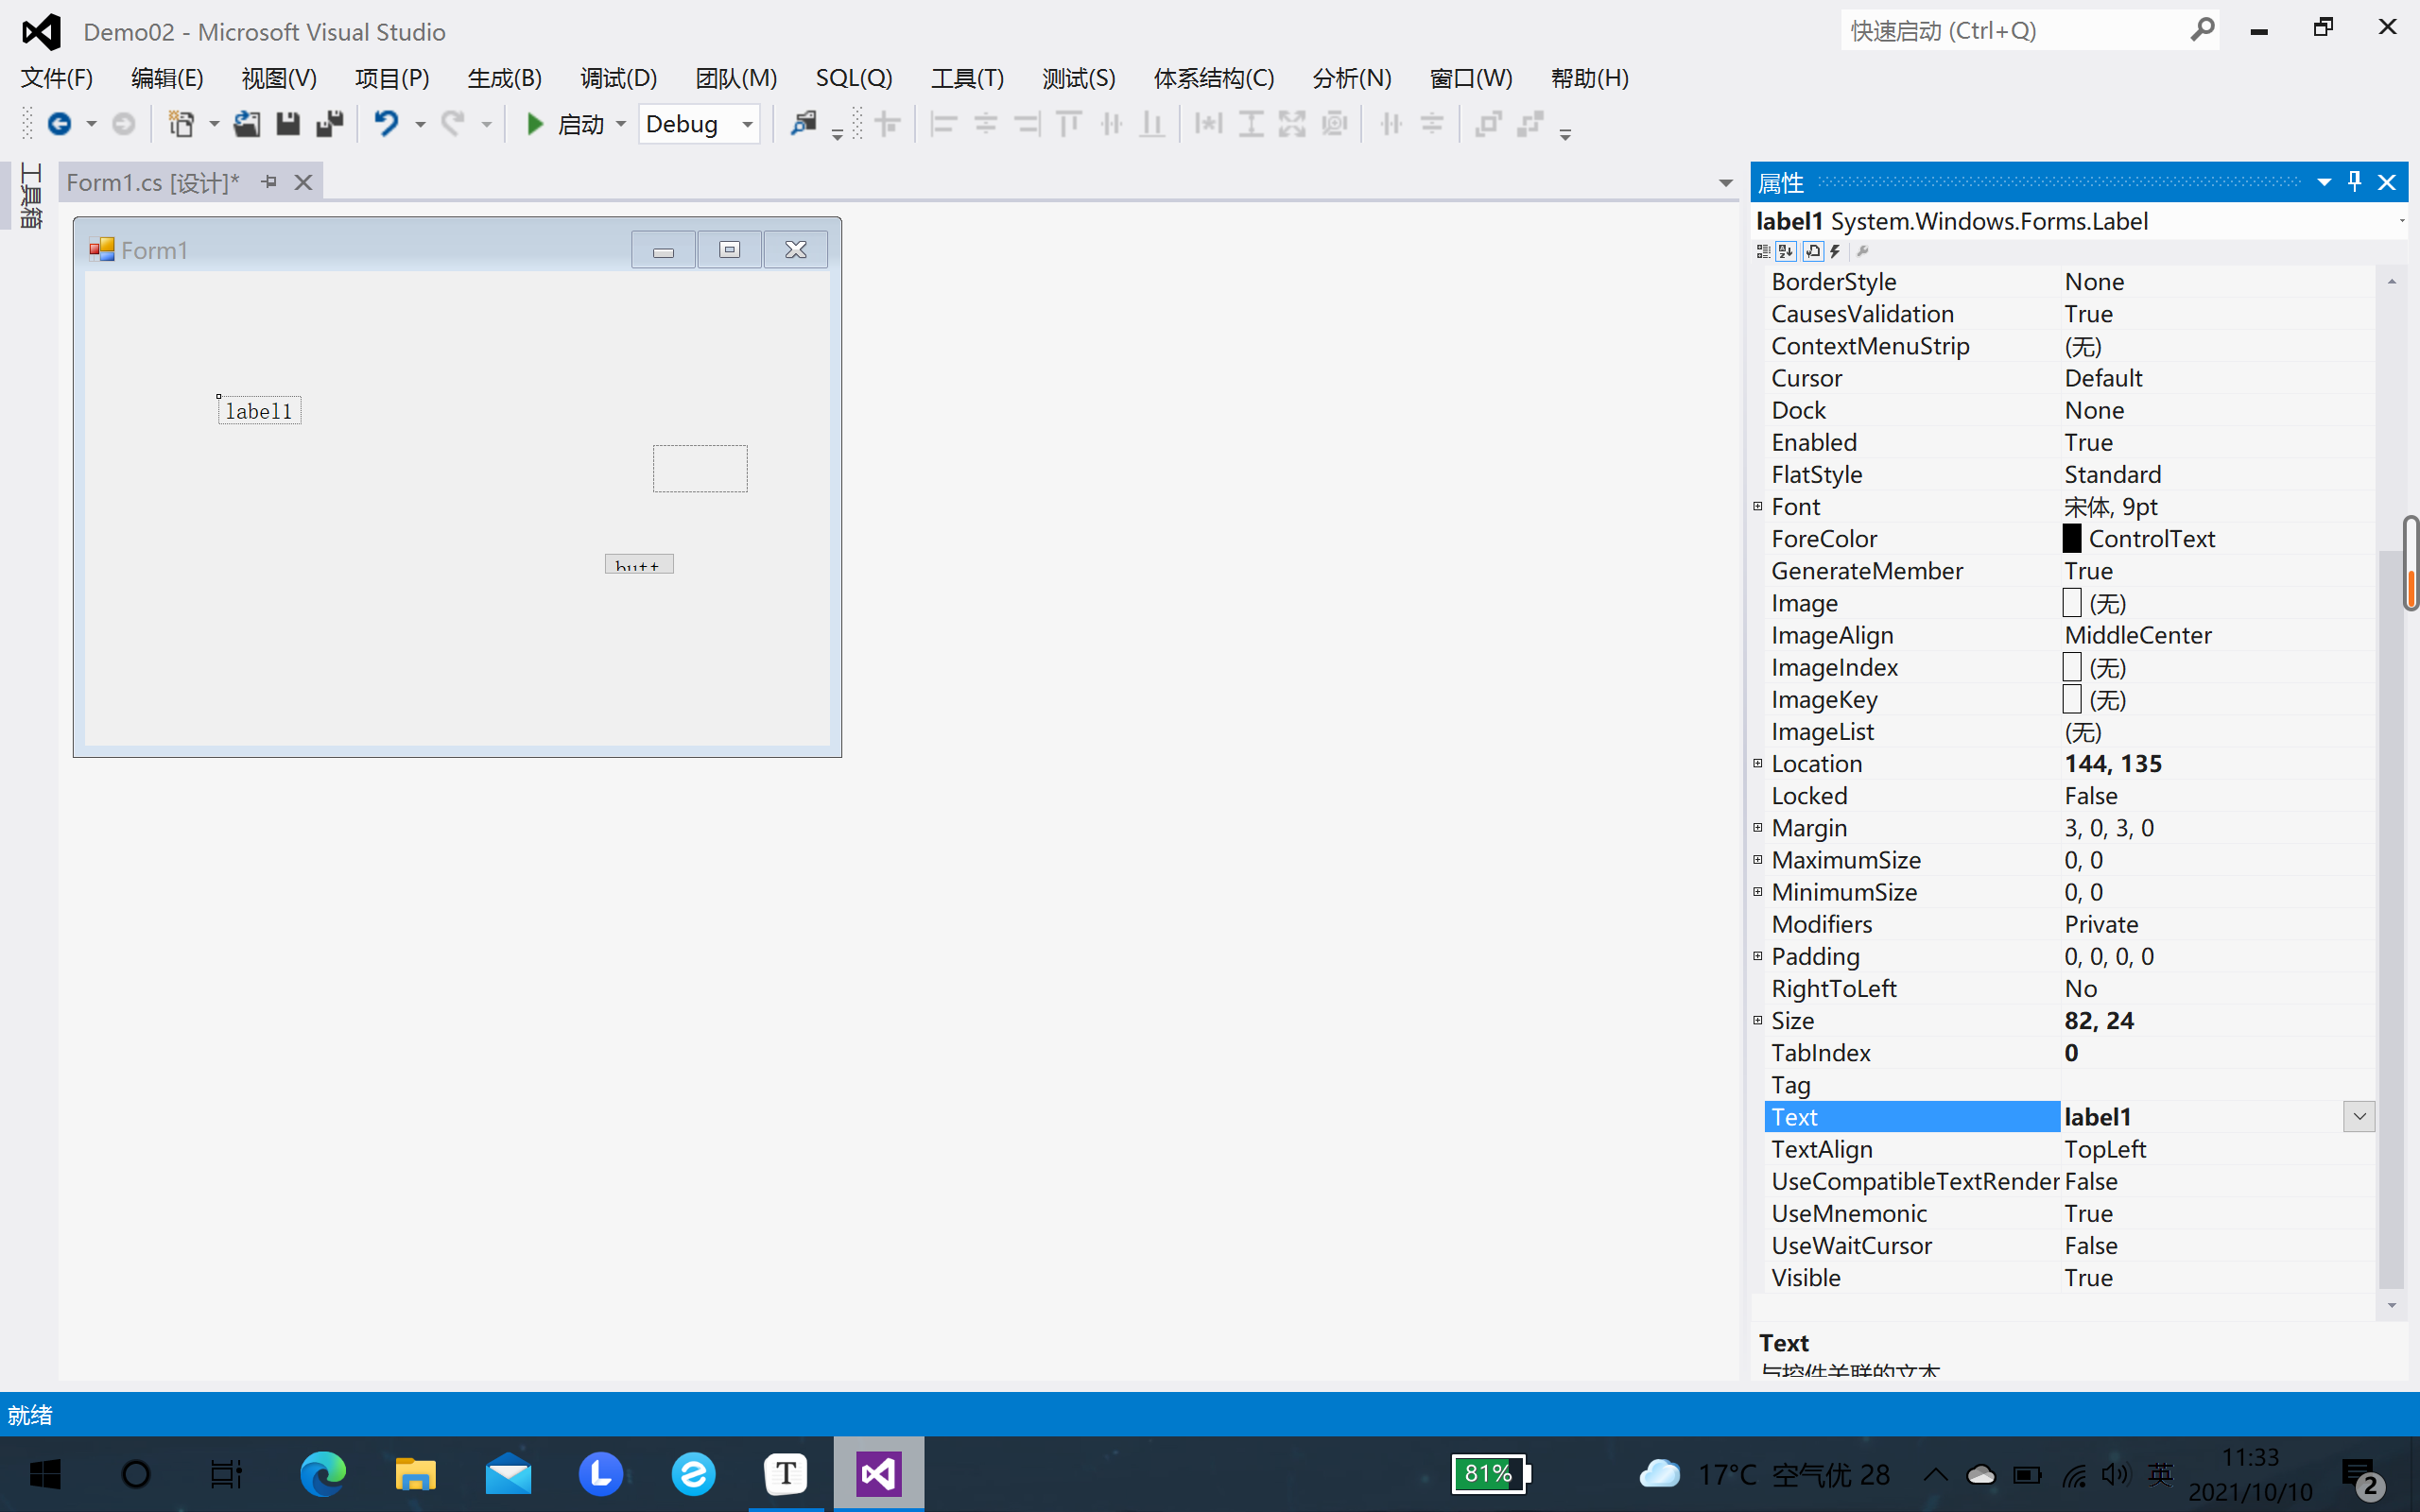Switch to Form1.cs [设计] tab
Screen dimensions: 2420x1512
pyautogui.click(x=152, y=182)
